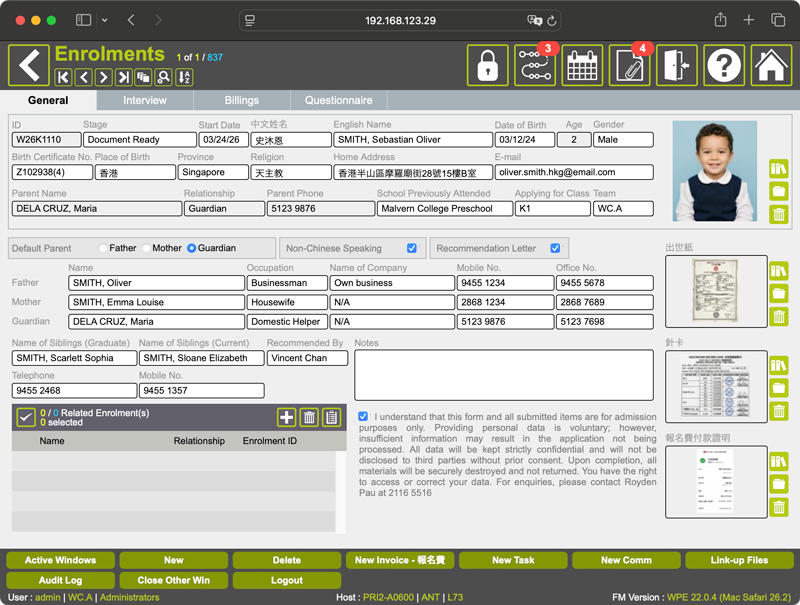This screenshot has height=605, width=800.
Task: Click the help question mark icon
Action: coord(724,66)
